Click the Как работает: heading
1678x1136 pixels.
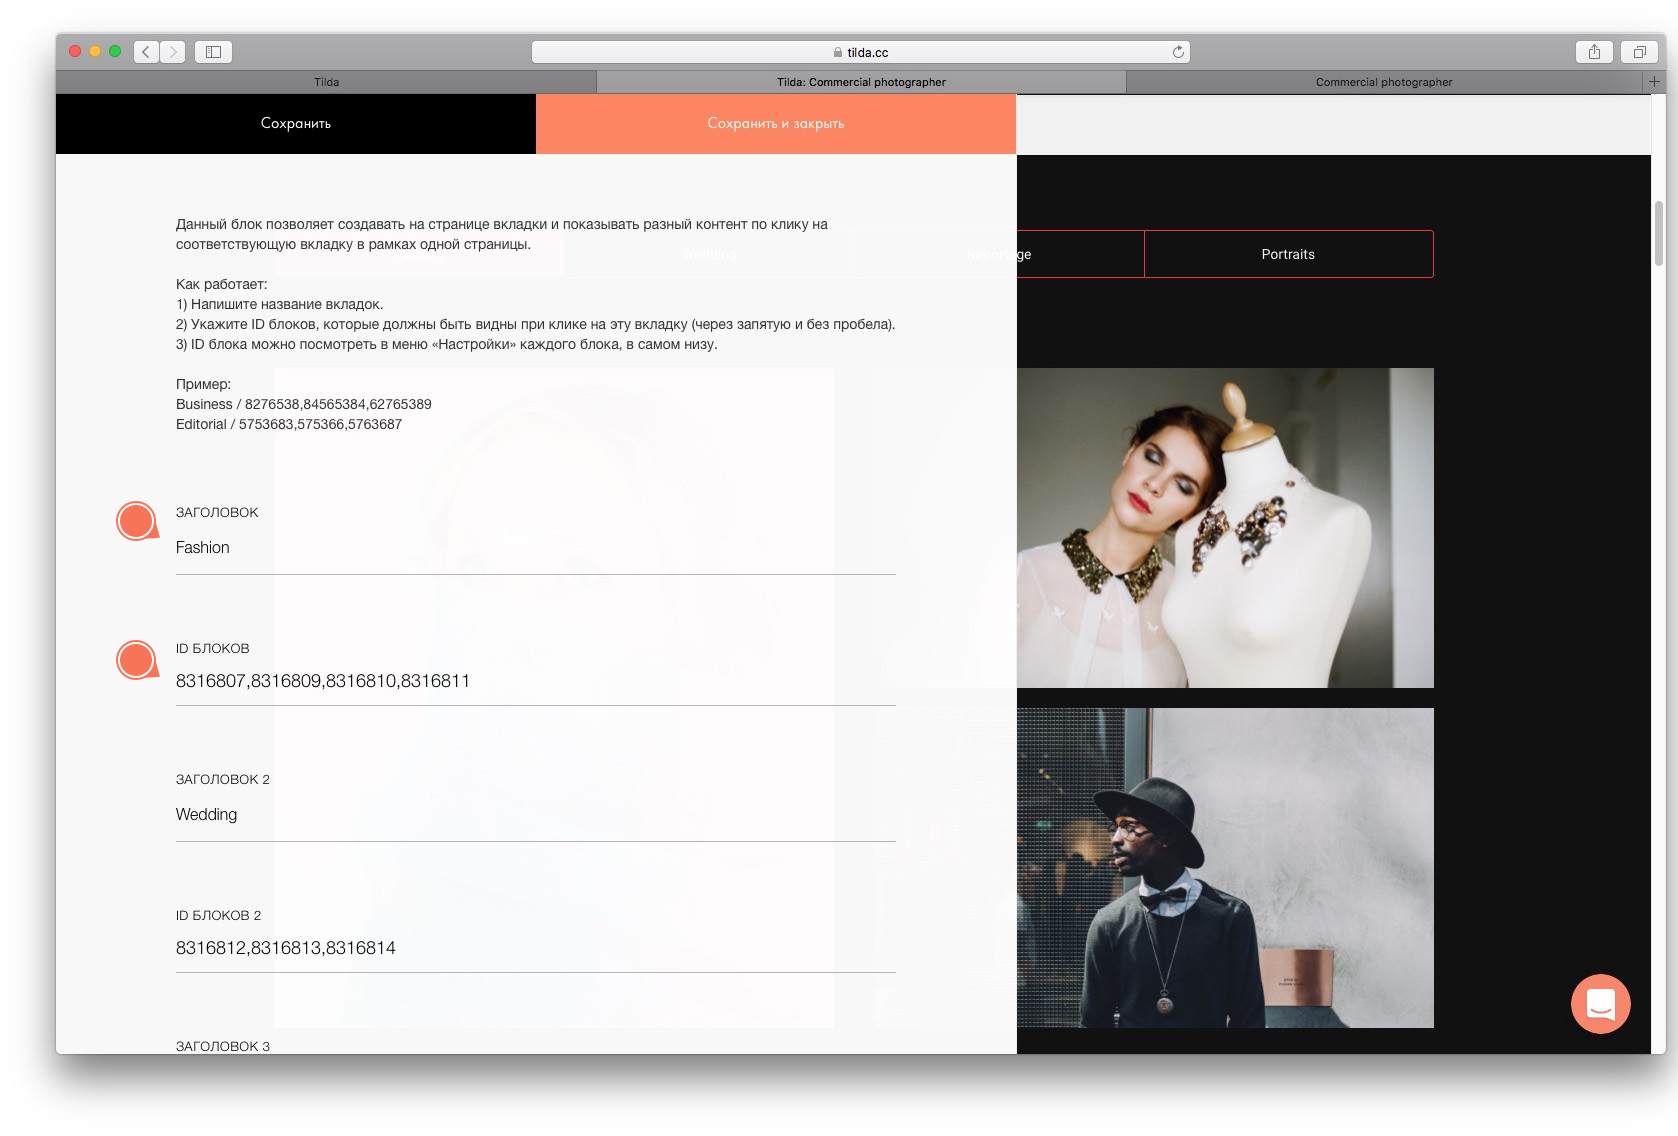(x=222, y=284)
